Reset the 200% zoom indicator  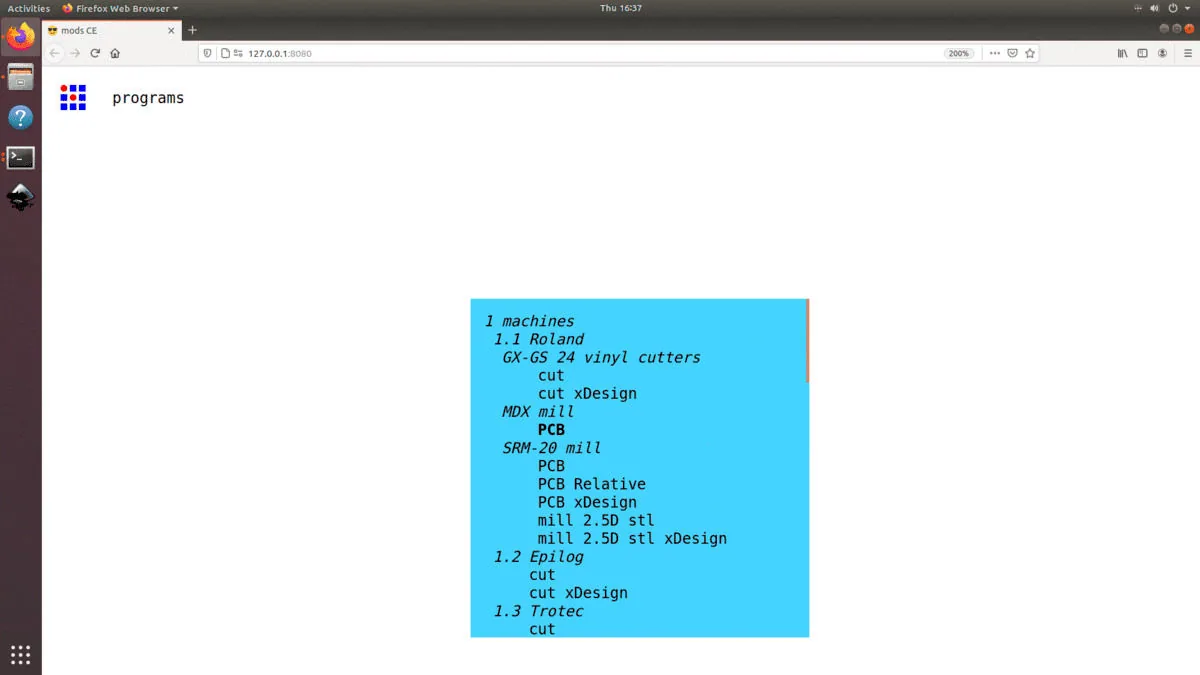959,53
